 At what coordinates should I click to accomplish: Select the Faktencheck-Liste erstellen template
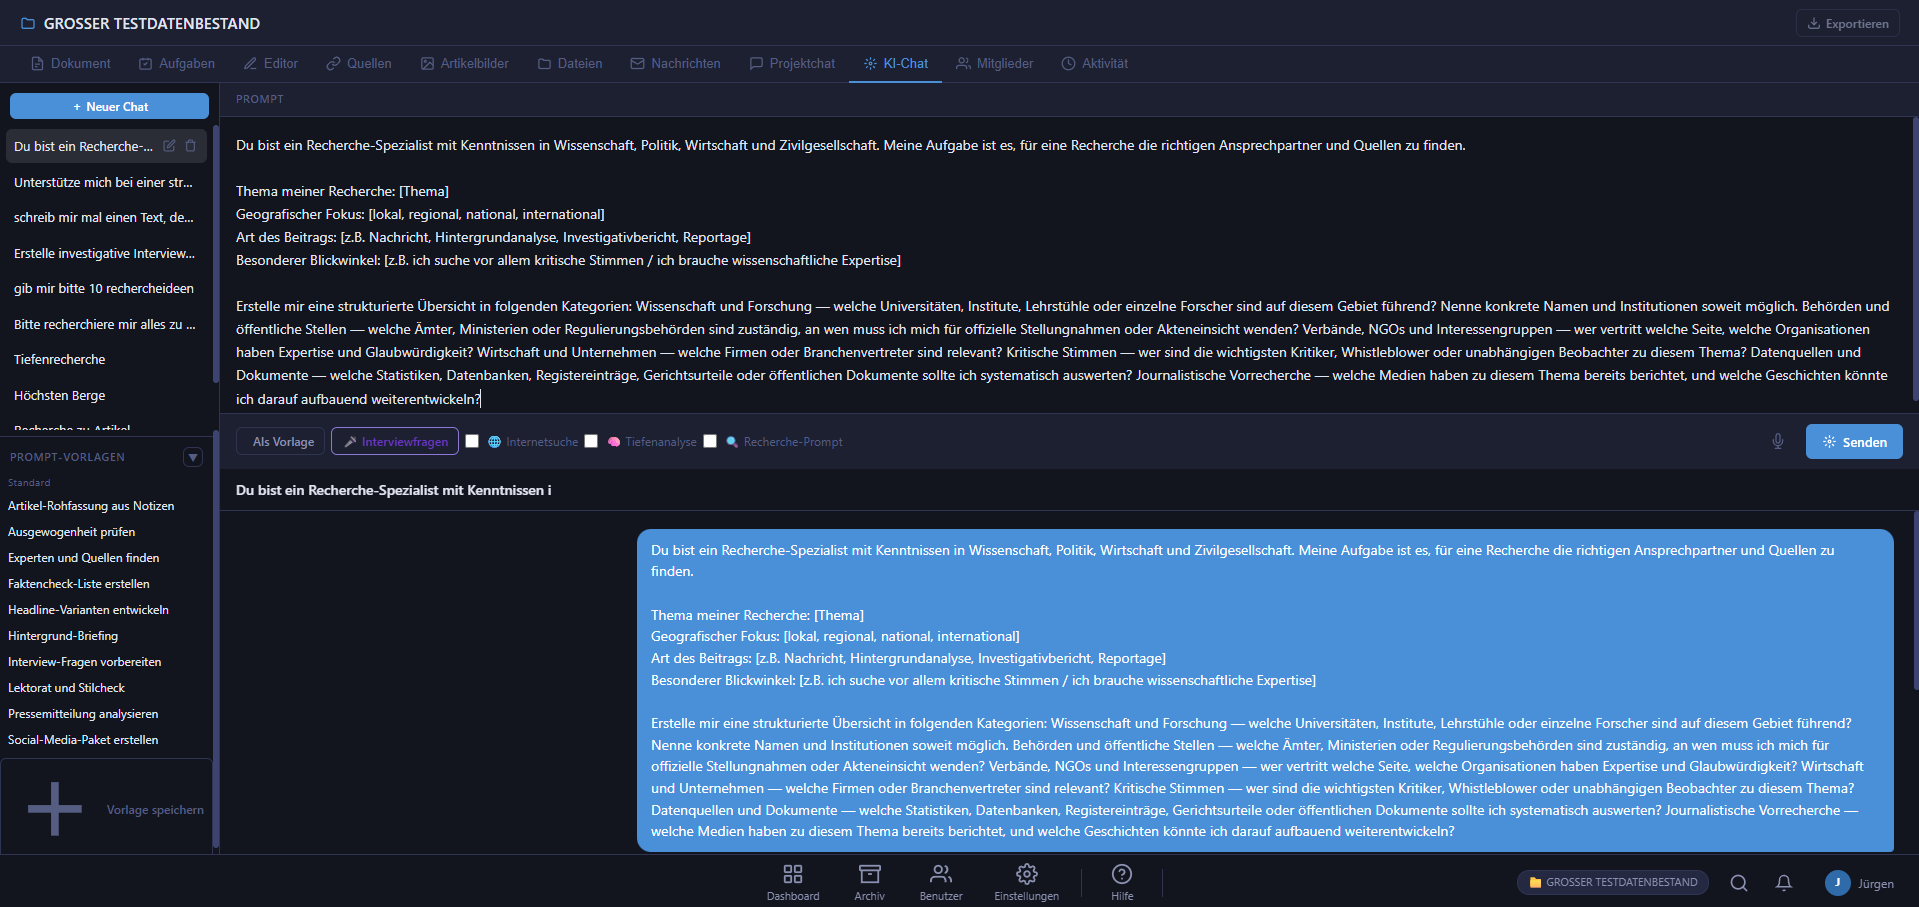tap(79, 584)
